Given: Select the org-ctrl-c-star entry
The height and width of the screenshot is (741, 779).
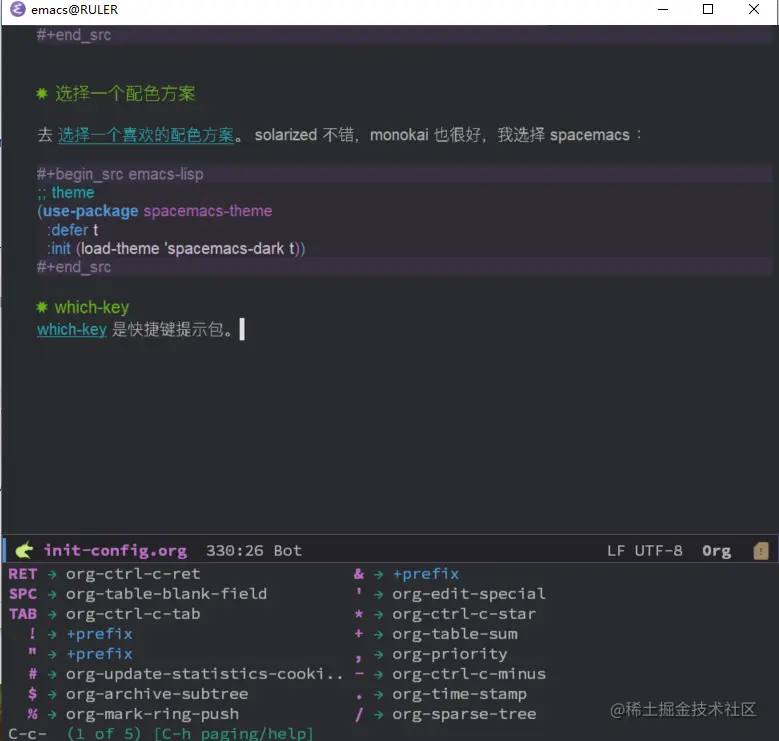Looking at the screenshot, I should 464,614.
